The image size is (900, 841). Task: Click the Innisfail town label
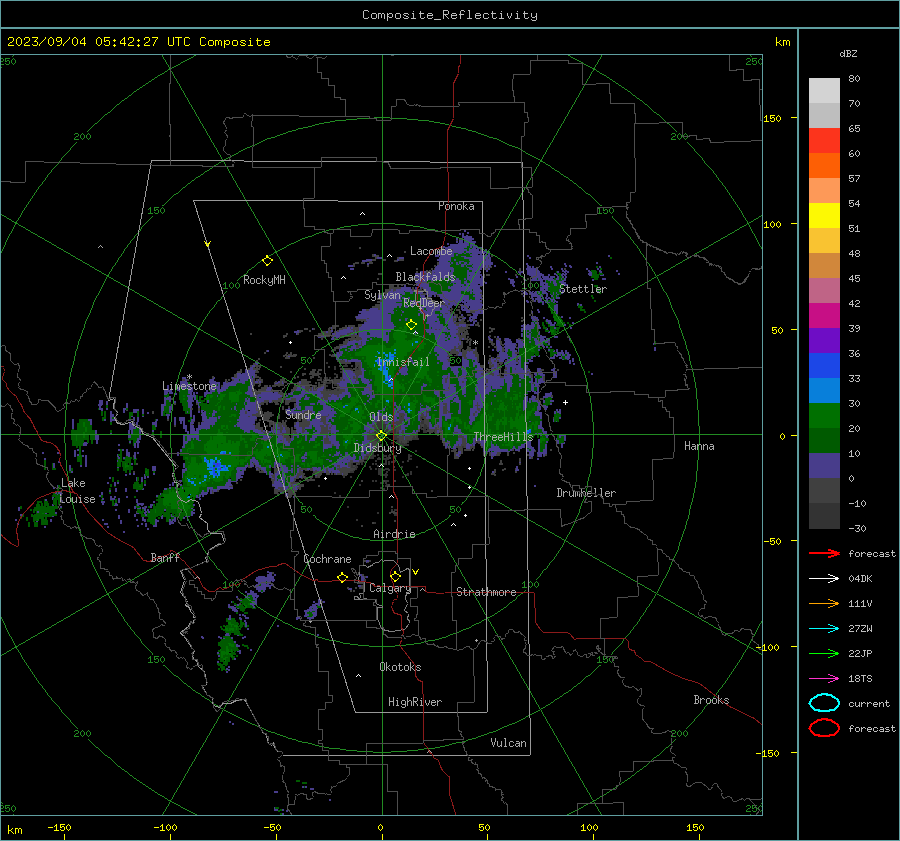403,362
